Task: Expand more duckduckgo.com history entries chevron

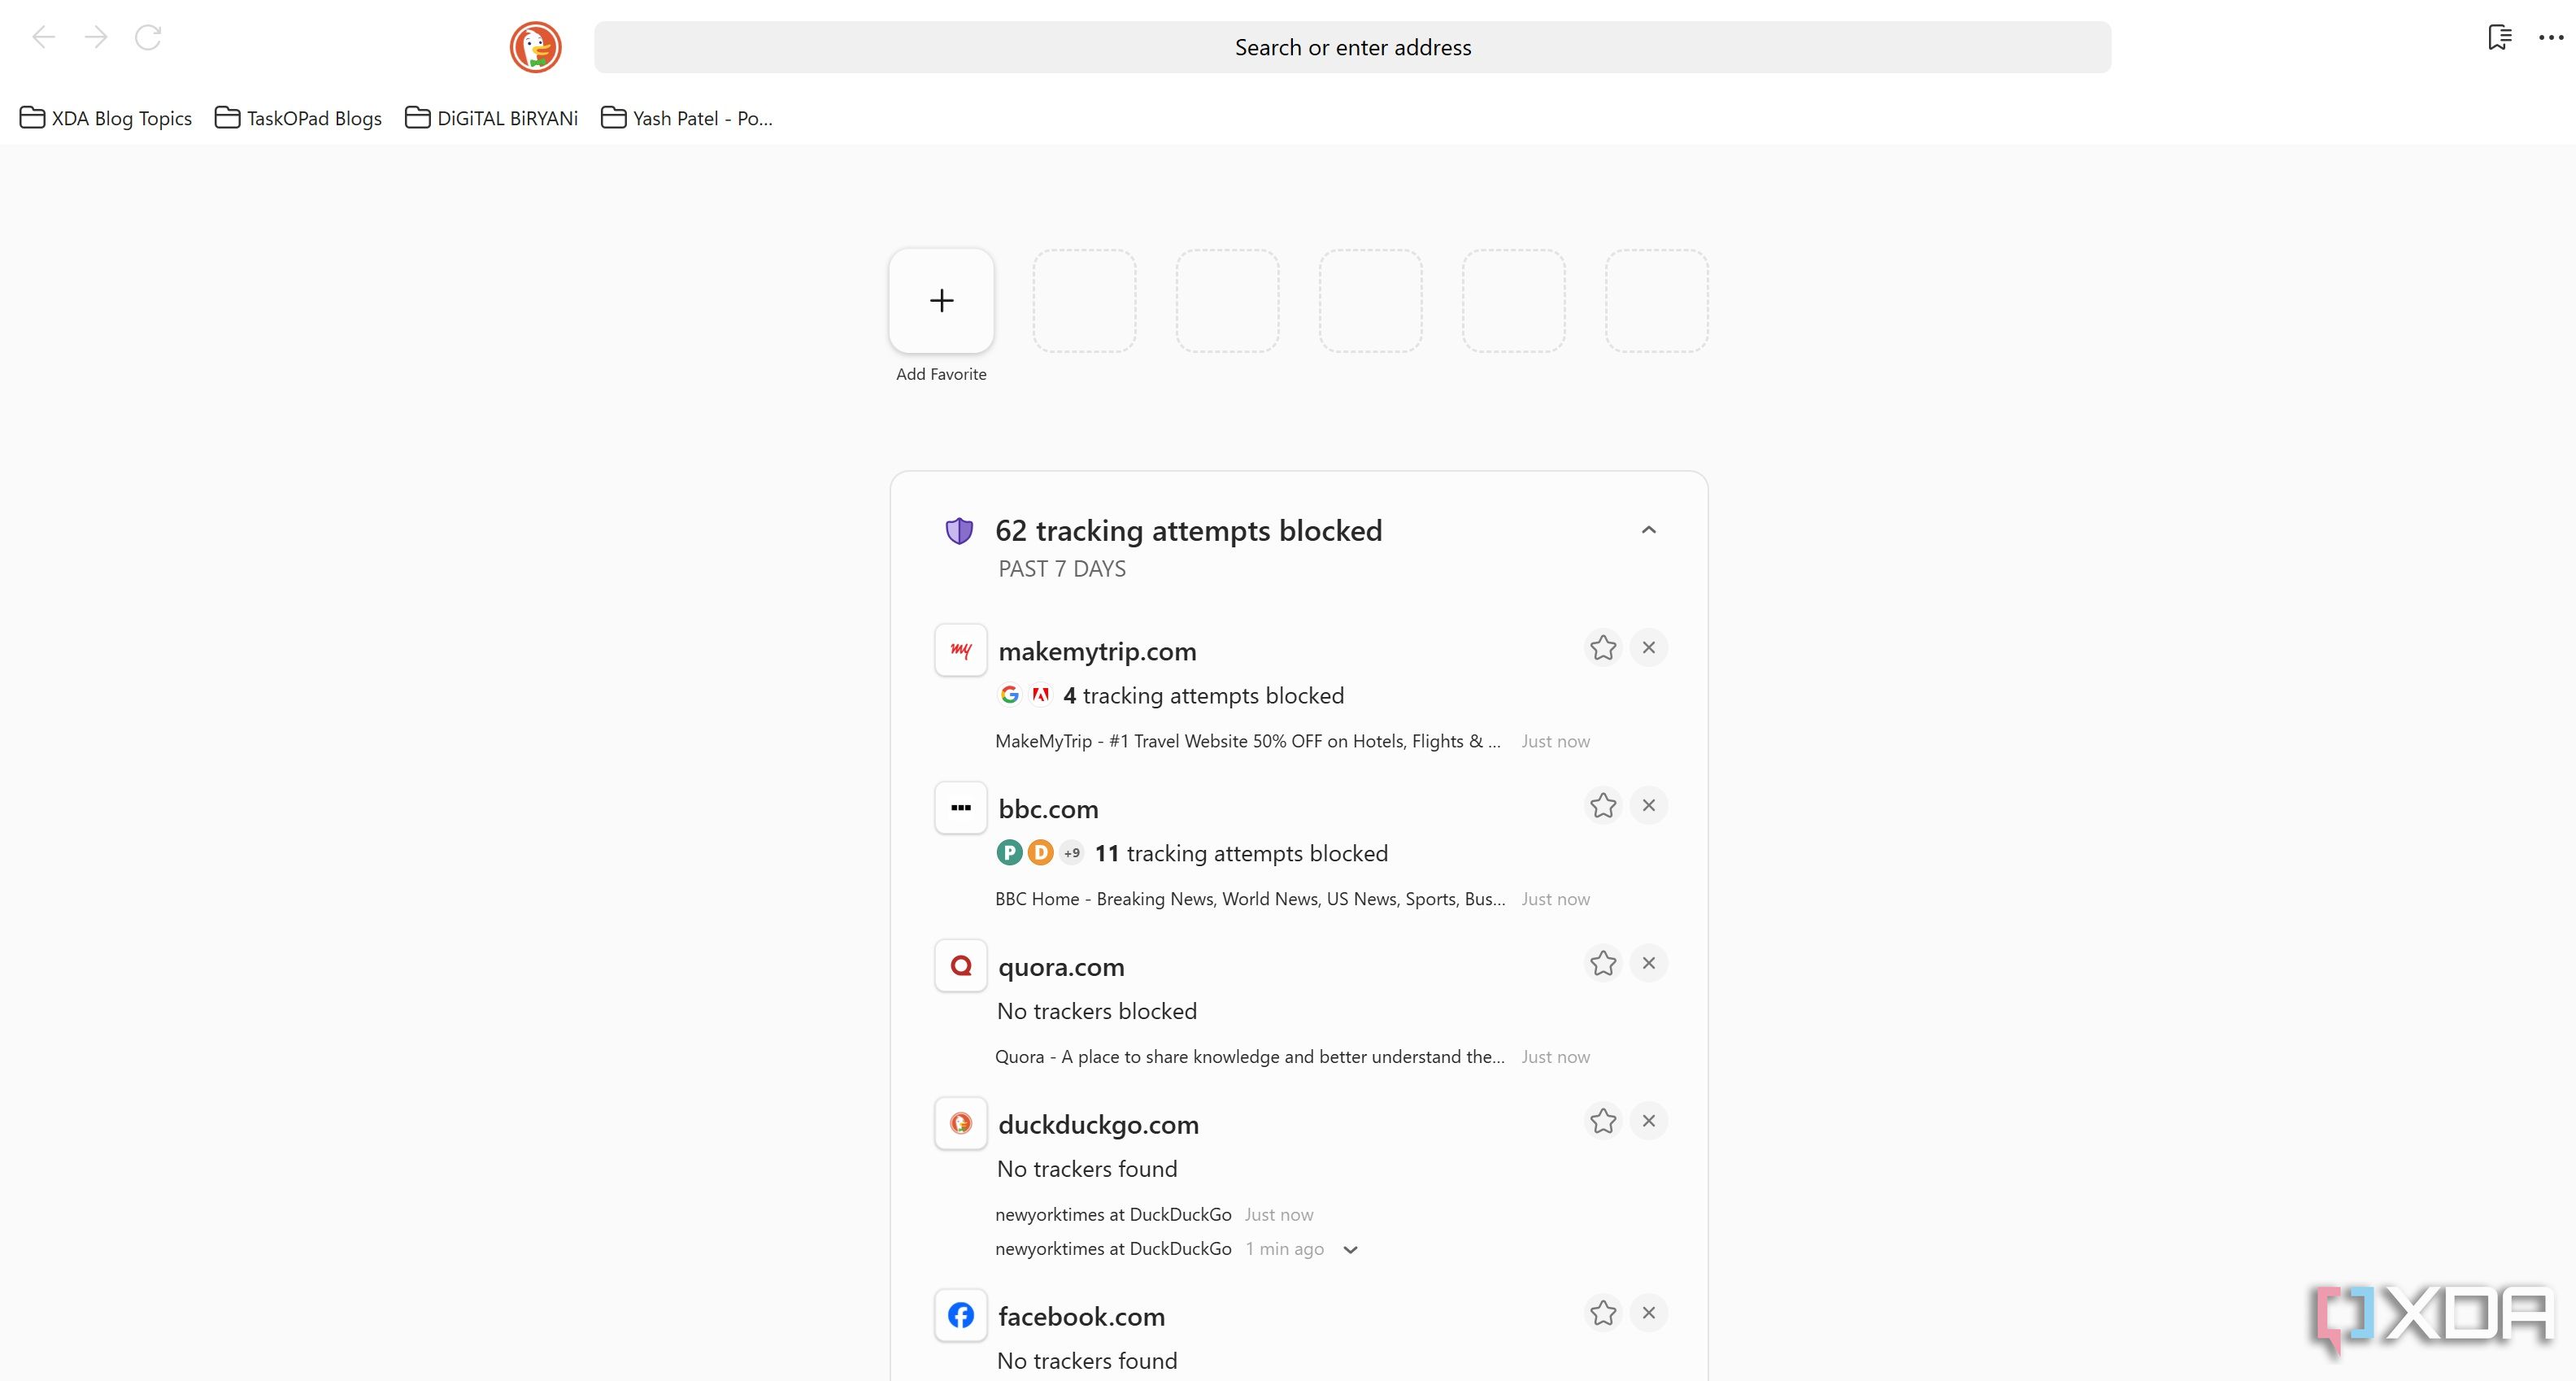Action: (x=1350, y=1250)
